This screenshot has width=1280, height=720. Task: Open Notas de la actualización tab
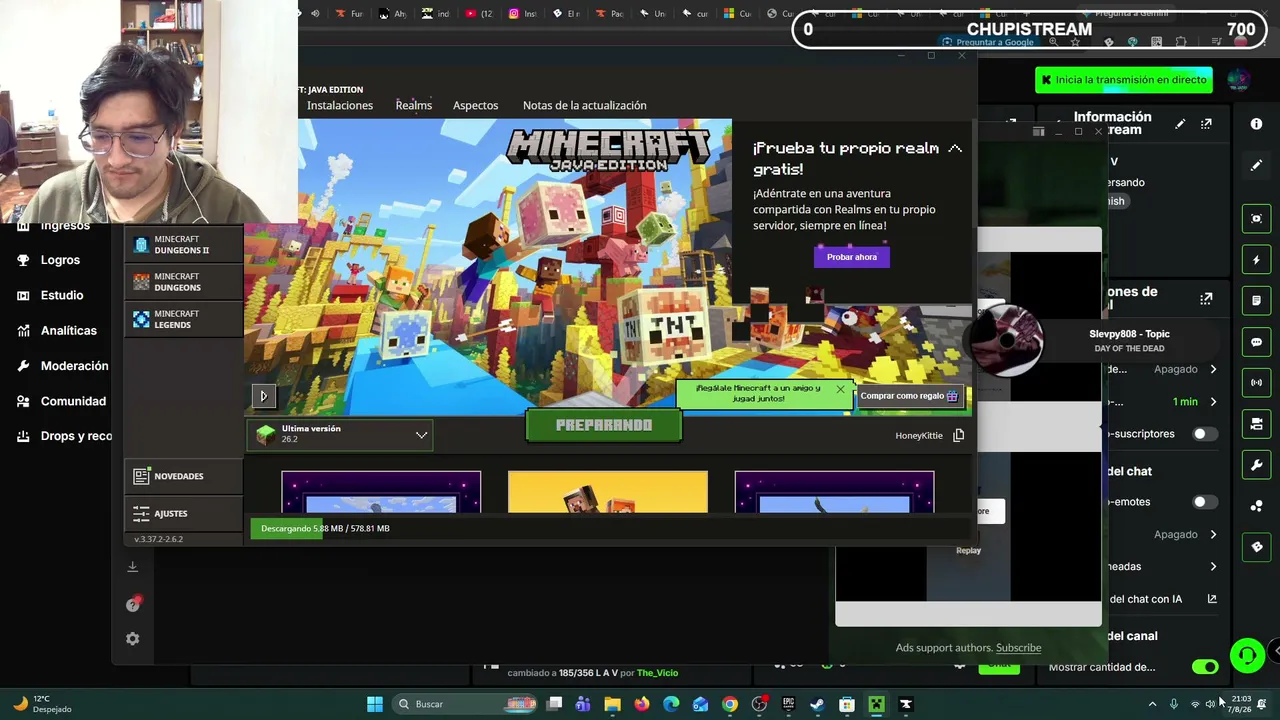584,105
